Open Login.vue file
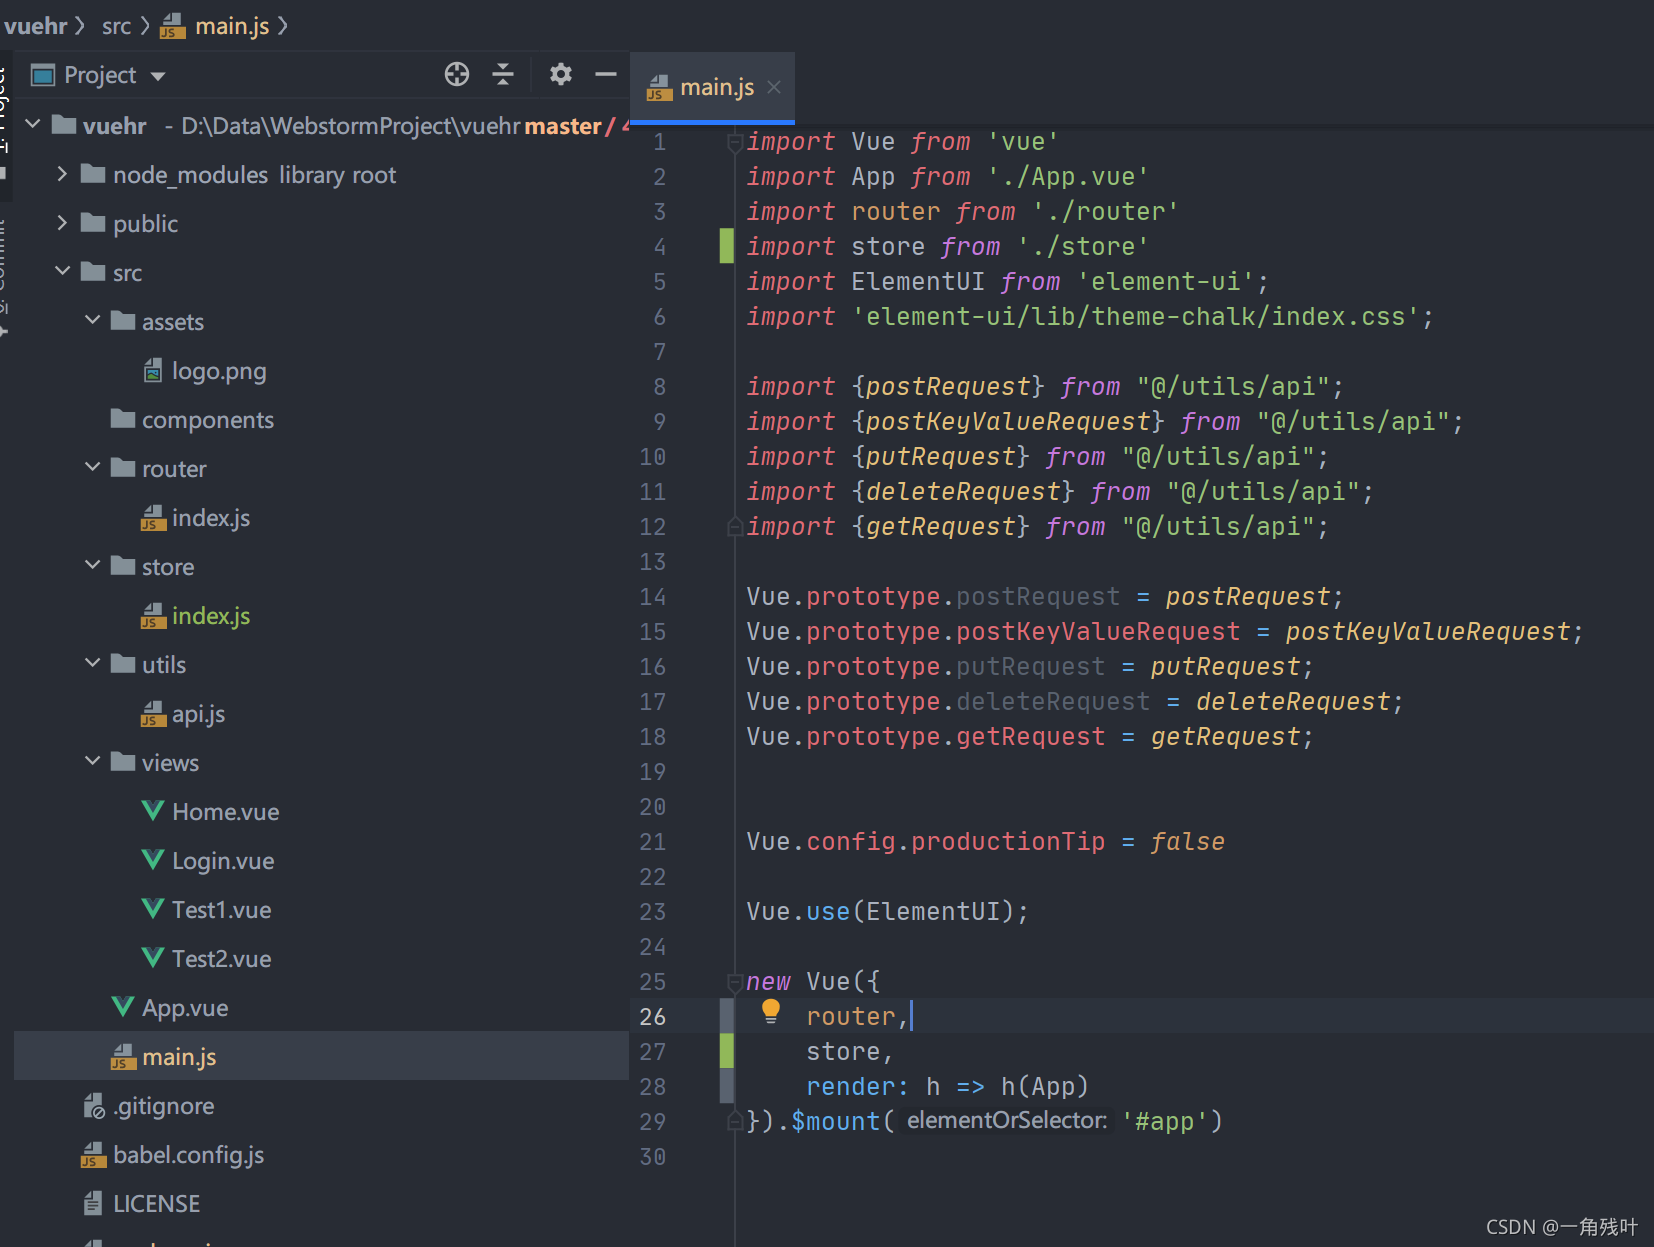 pos(223,861)
